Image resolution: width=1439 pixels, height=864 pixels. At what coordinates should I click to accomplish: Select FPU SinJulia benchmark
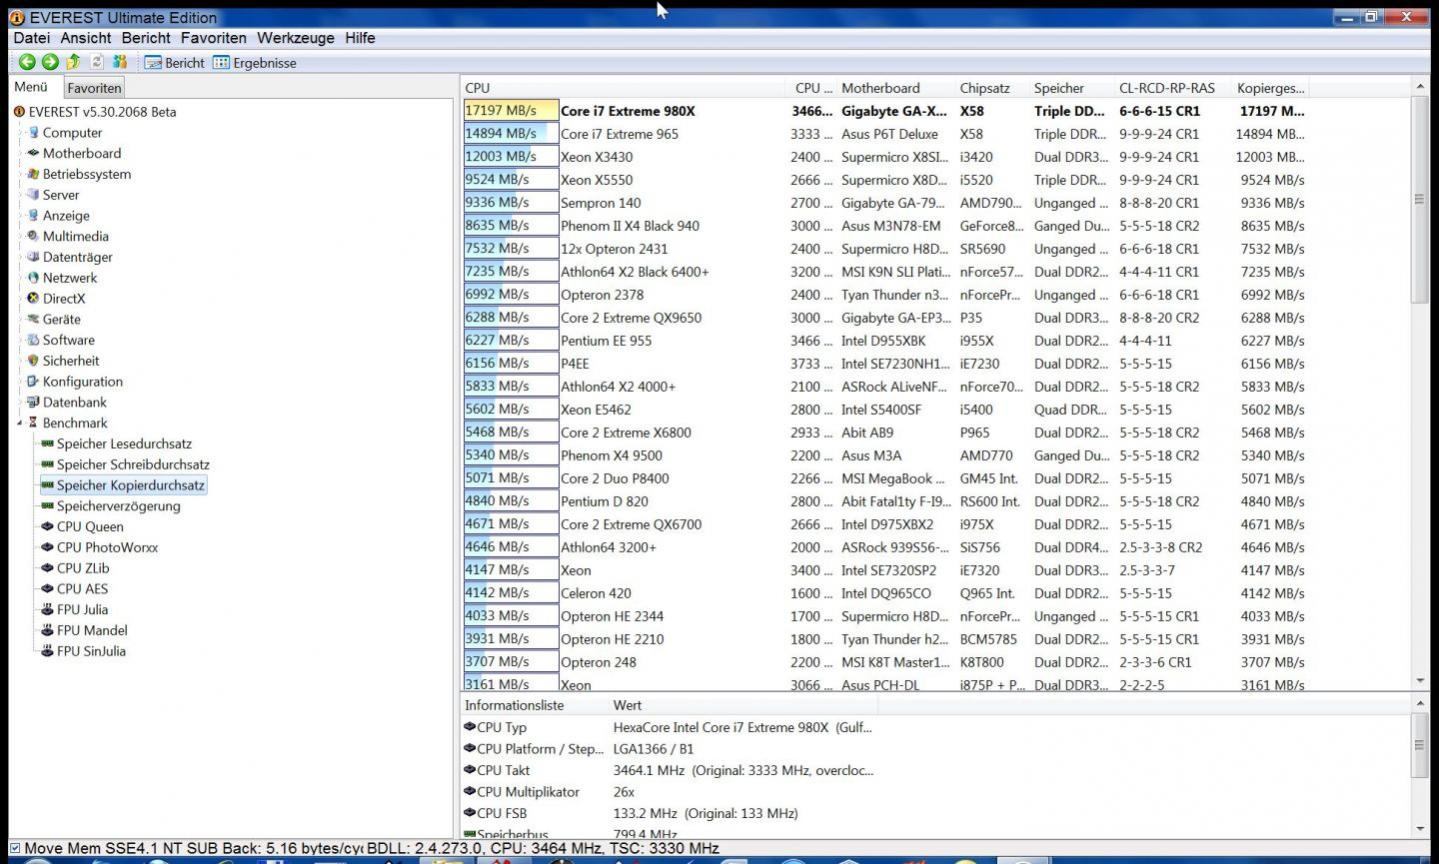coord(91,651)
